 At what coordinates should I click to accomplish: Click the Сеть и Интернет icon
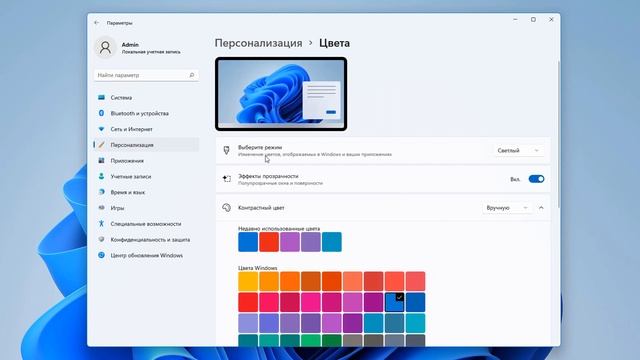point(101,129)
